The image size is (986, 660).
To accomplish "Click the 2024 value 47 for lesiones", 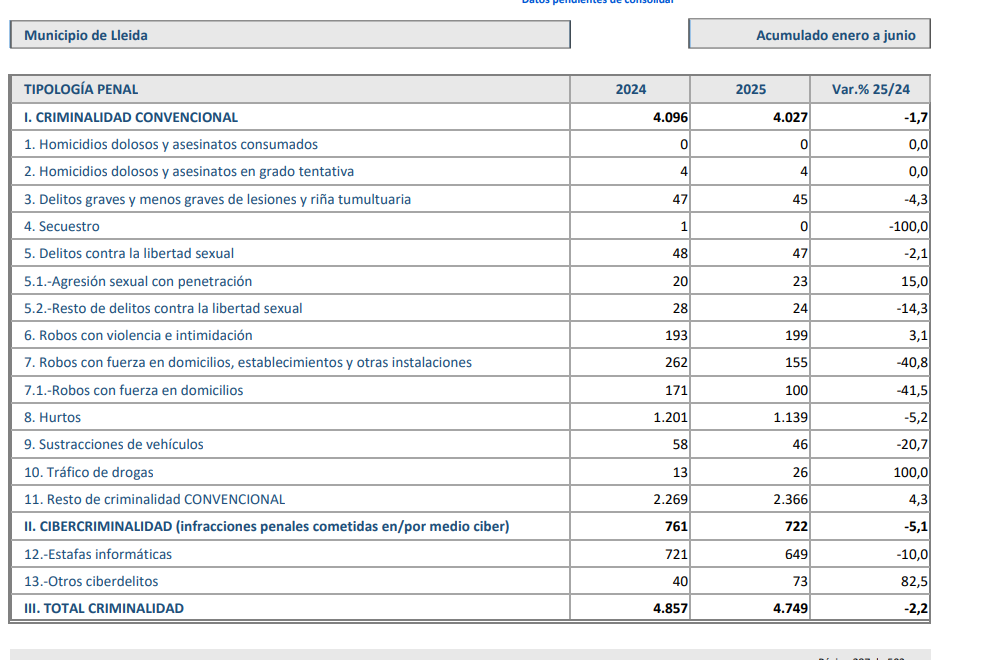I will tap(680, 199).
